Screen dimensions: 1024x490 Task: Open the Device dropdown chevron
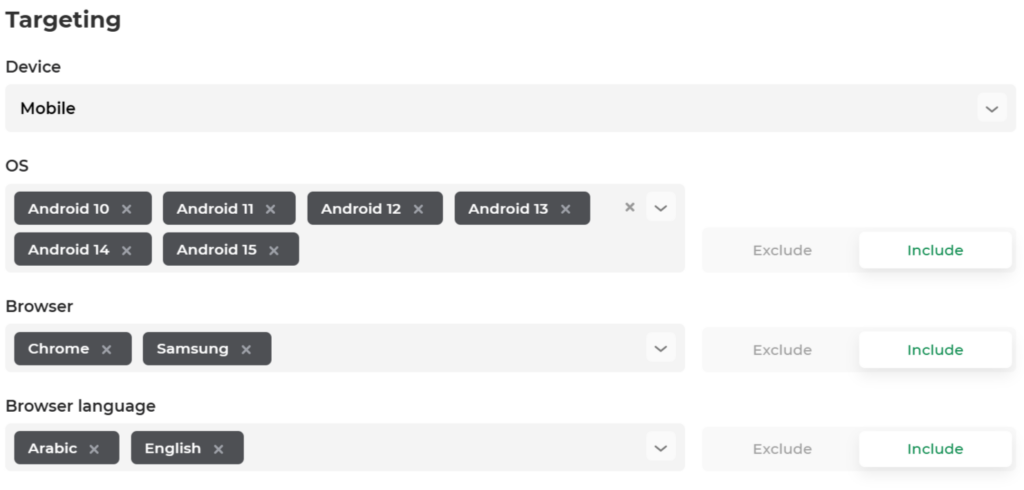click(x=992, y=108)
